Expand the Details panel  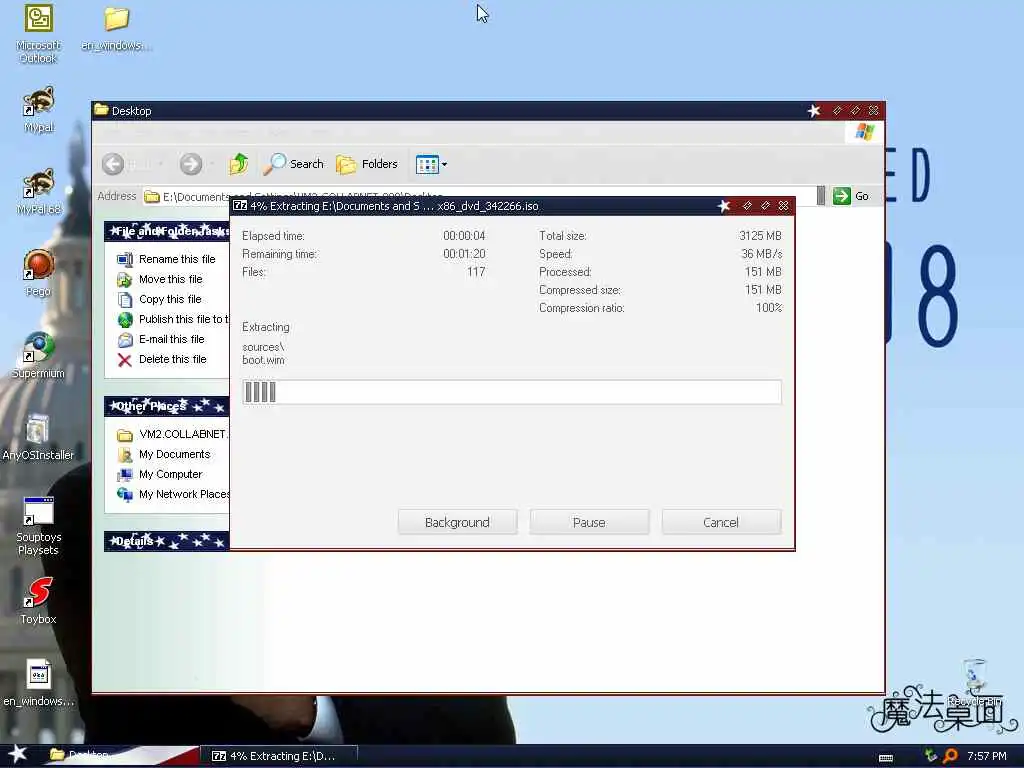(x=167, y=541)
